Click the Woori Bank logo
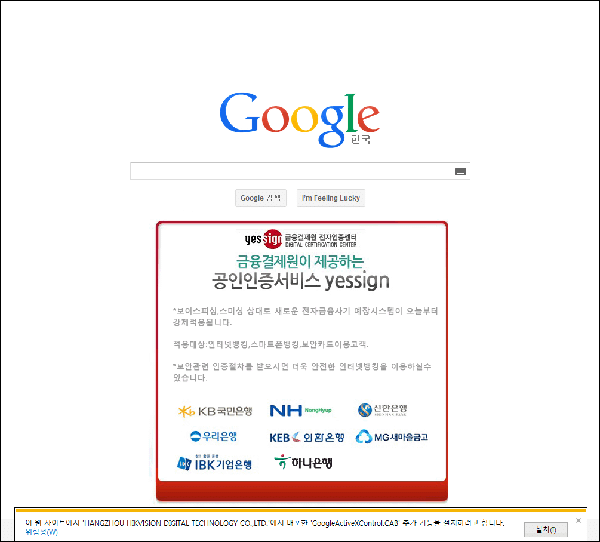 click(213, 436)
